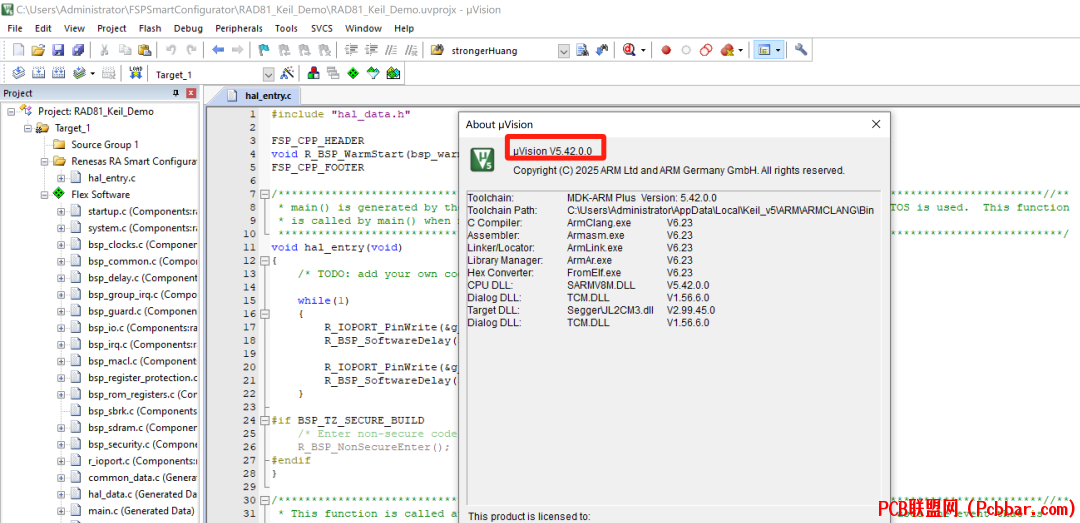
Task: Open the debug session dropdown arrow
Action: coord(643,50)
